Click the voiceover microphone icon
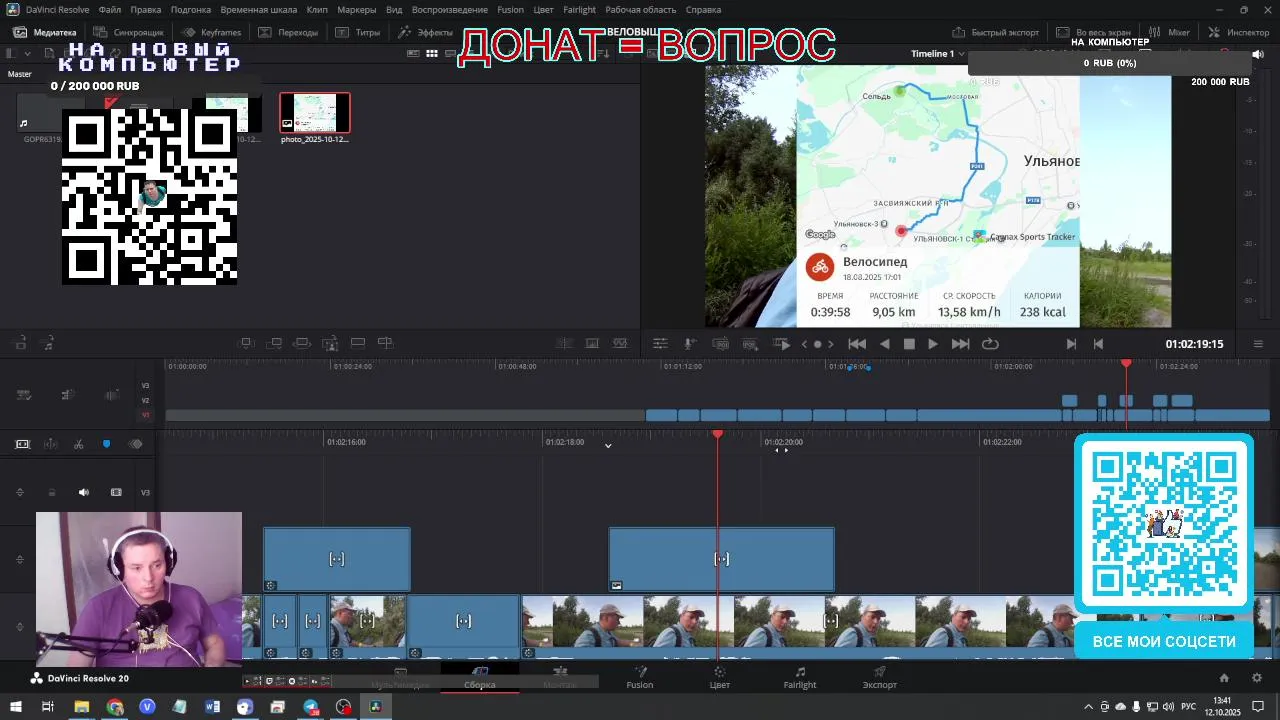1280x720 pixels. point(690,344)
